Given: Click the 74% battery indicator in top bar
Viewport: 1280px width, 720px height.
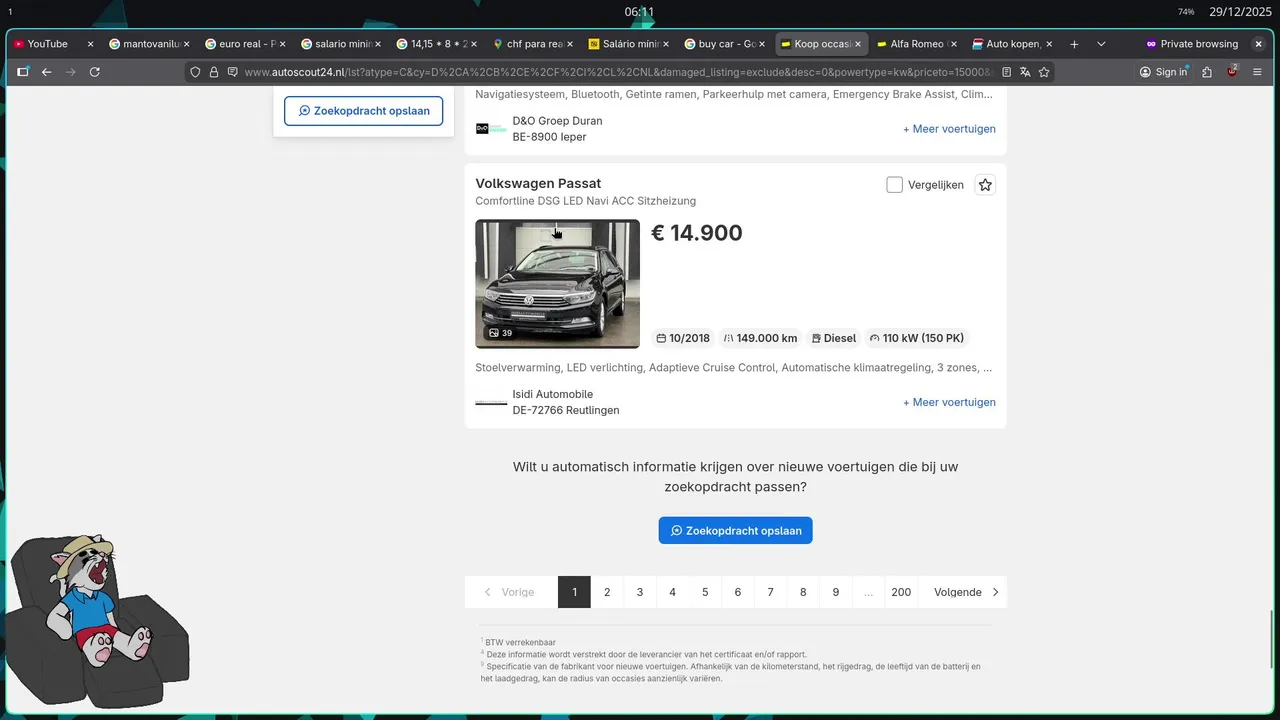Looking at the screenshot, I should (1186, 12).
